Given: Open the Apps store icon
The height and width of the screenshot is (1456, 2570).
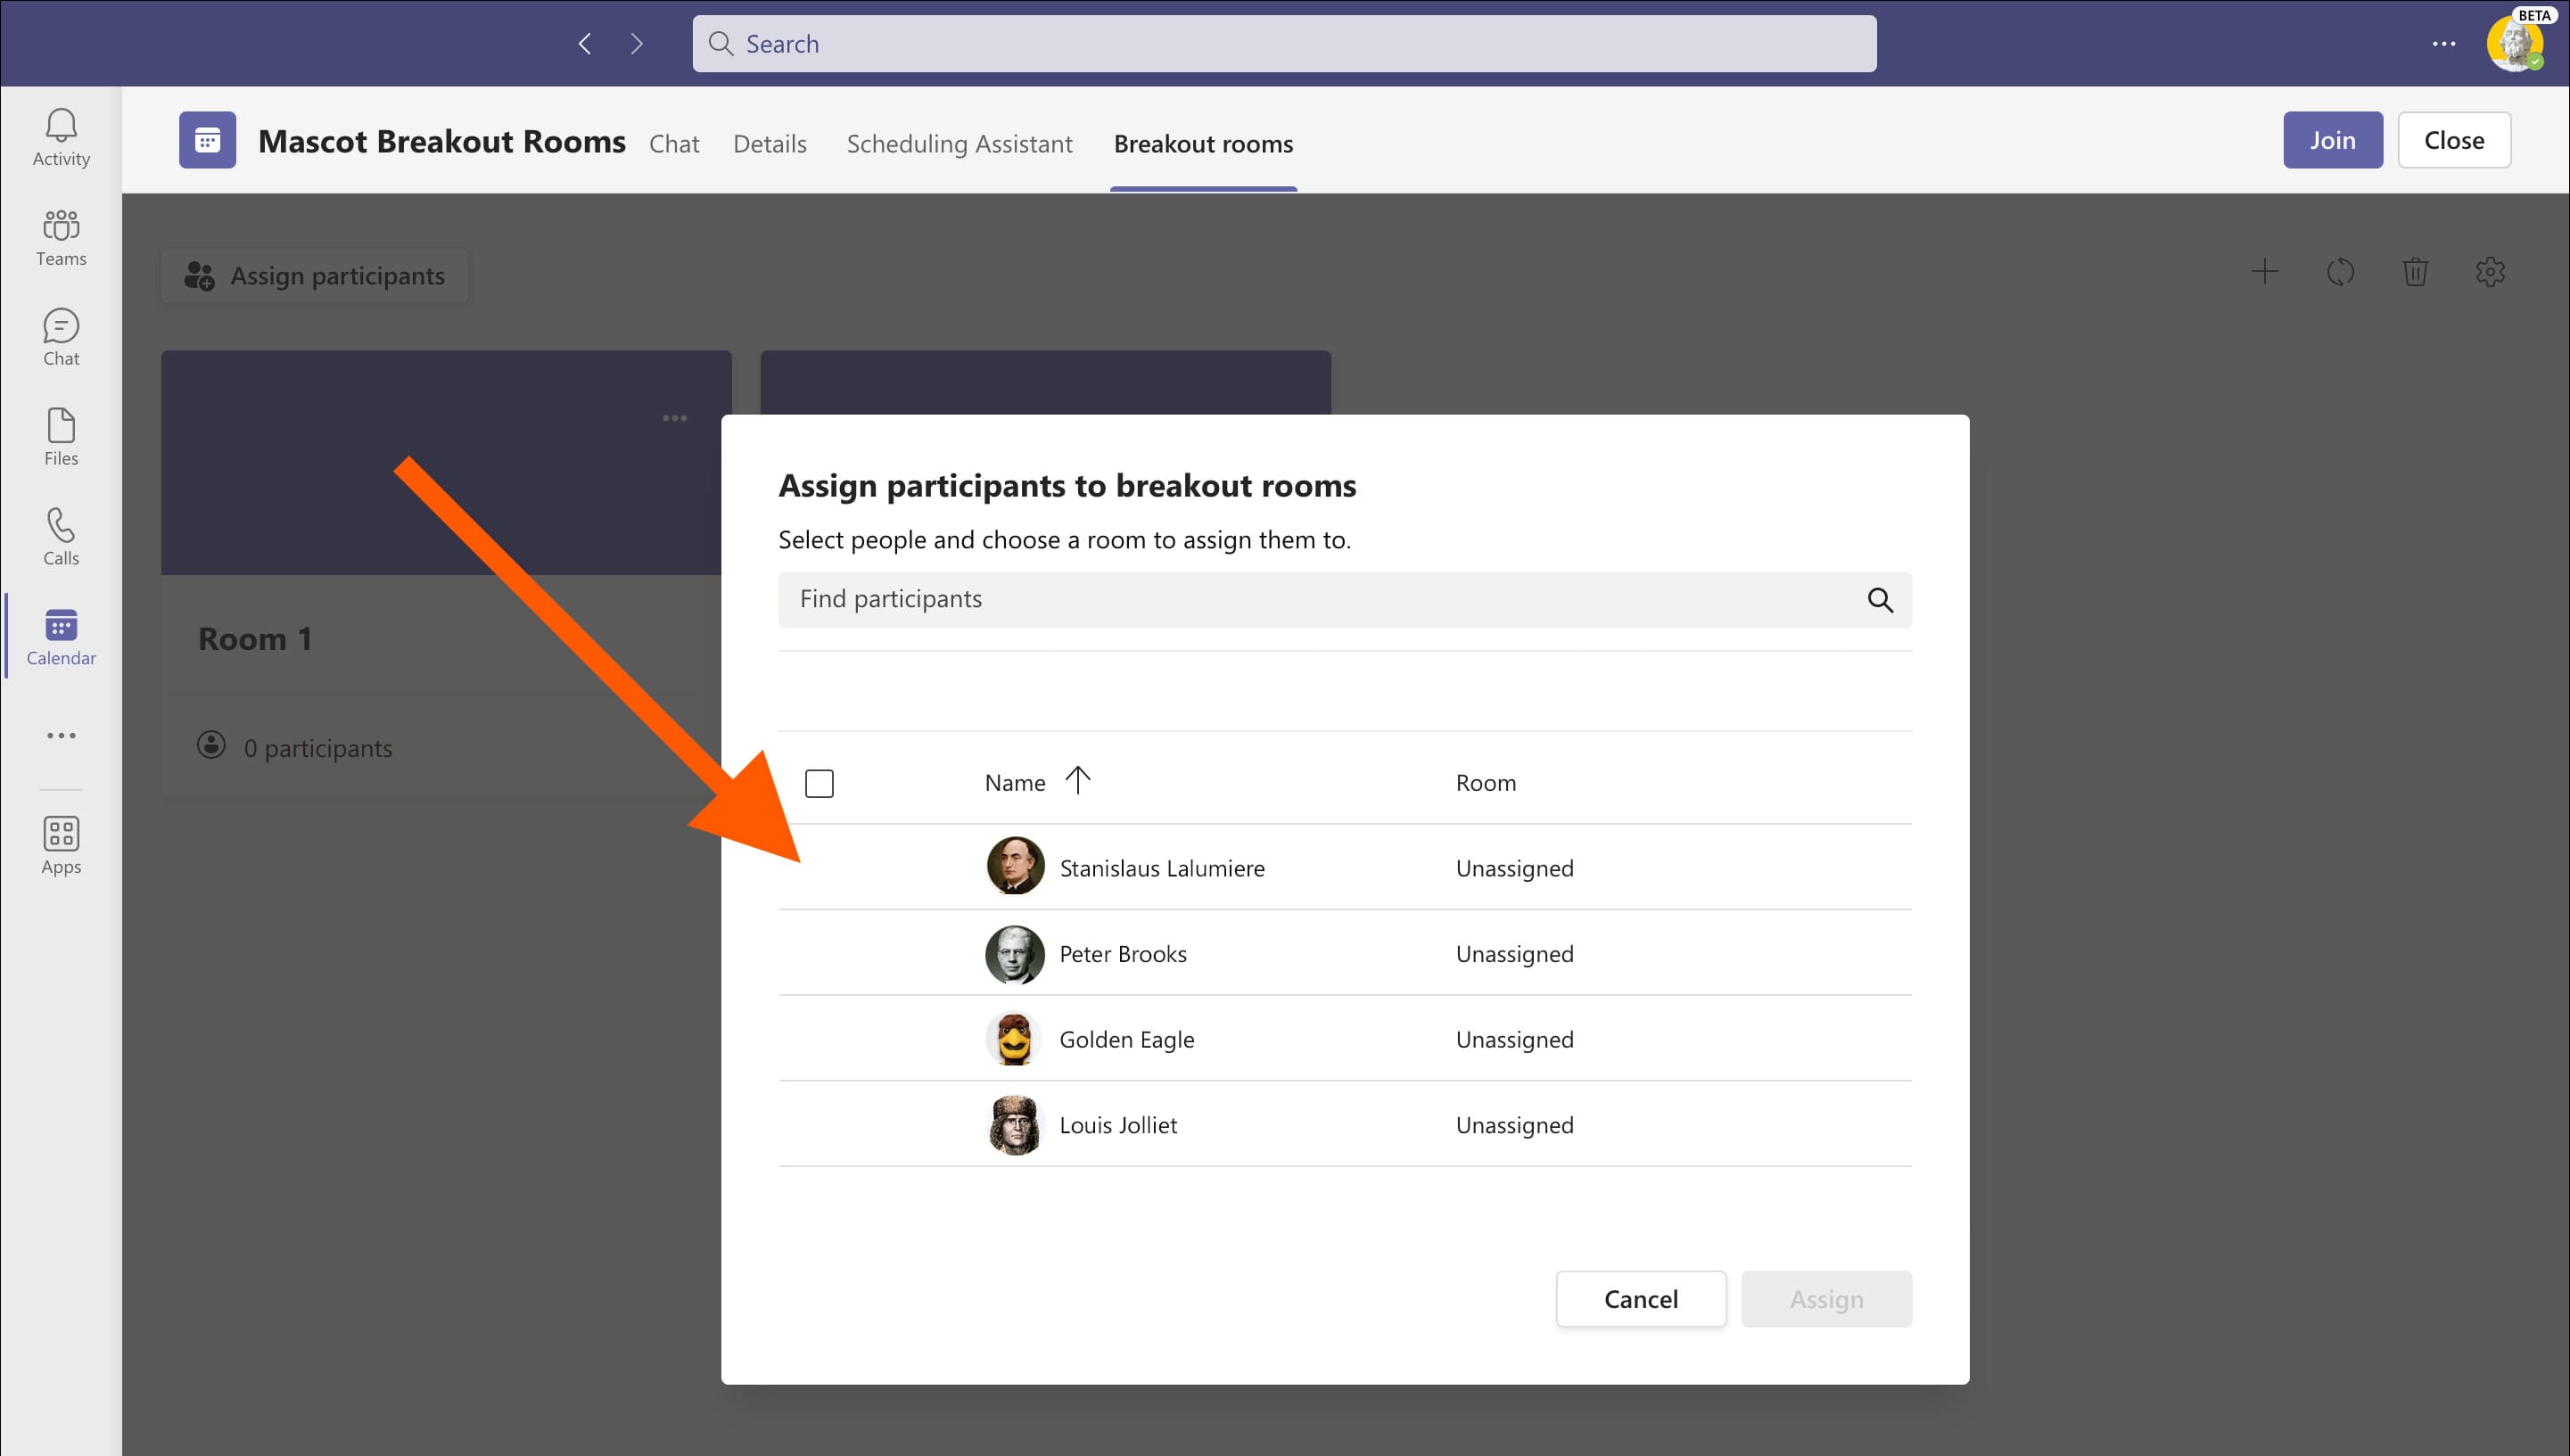Looking at the screenshot, I should coord(61,845).
